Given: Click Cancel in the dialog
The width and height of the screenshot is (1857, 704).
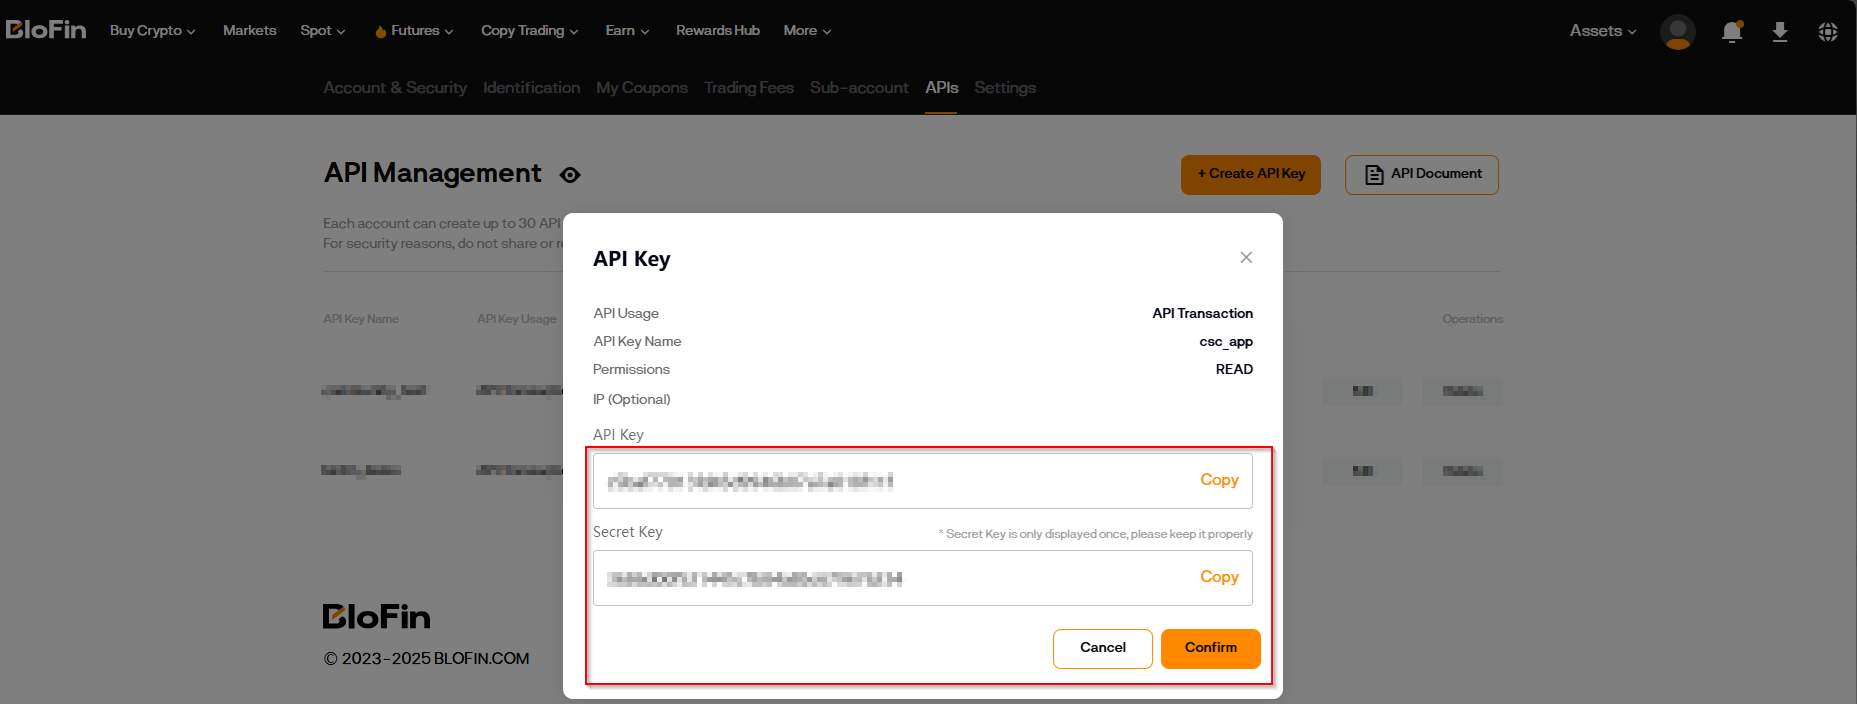Looking at the screenshot, I should 1102,648.
